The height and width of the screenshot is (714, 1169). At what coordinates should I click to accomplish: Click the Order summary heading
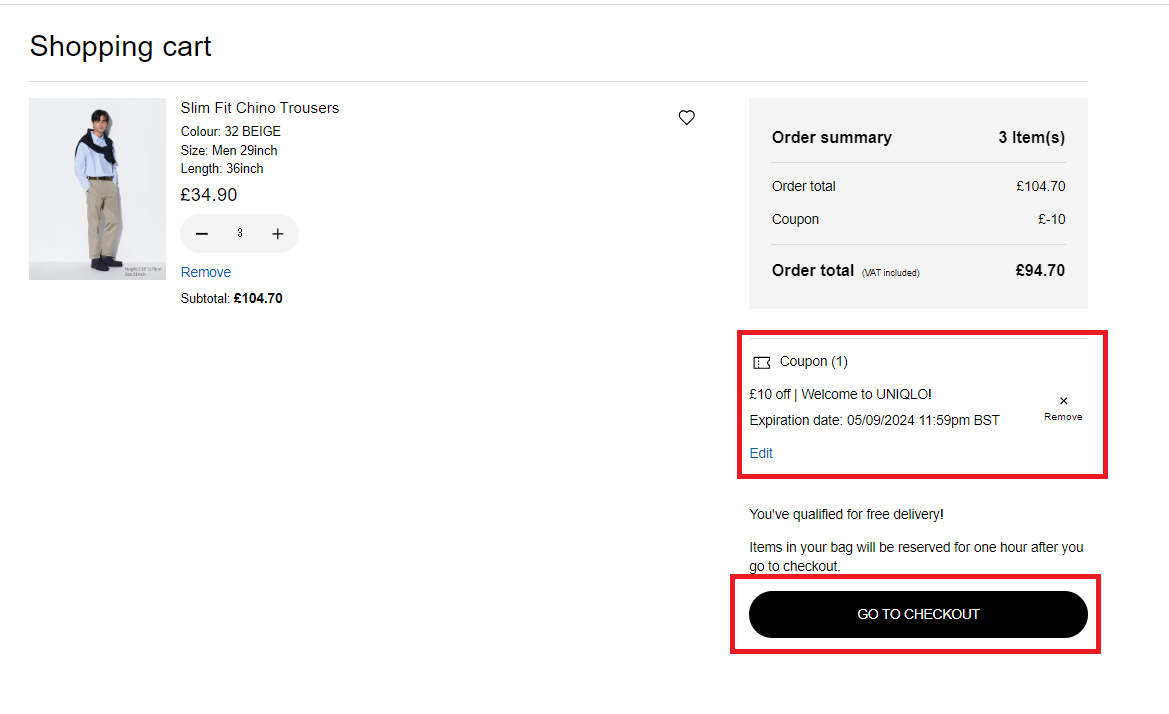click(x=831, y=138)
